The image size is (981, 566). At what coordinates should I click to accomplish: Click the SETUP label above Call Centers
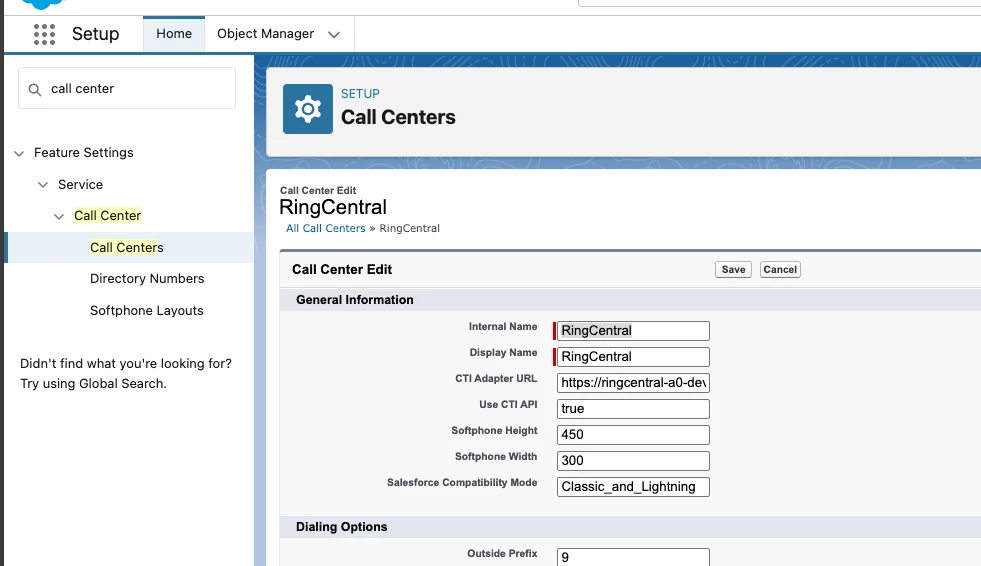tap(360, 94)
